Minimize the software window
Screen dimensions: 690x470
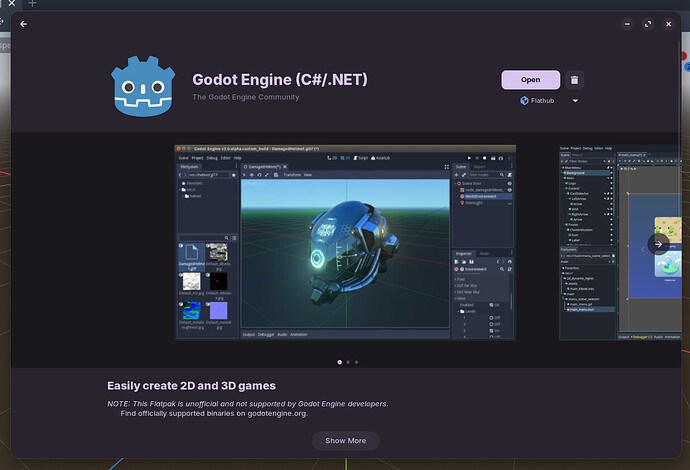(x=627, y=24)
